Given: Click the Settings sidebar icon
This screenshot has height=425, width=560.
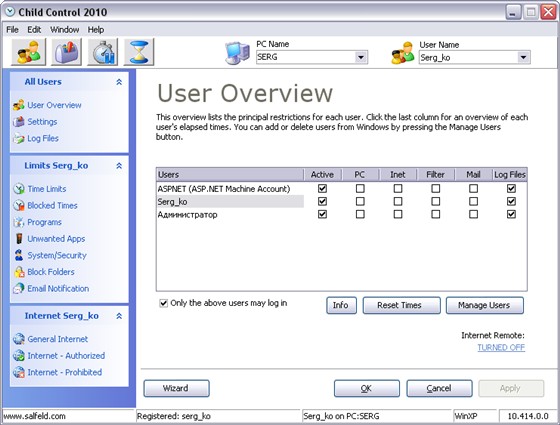Looking at the screenshot, I should click(x=19, y=122).
